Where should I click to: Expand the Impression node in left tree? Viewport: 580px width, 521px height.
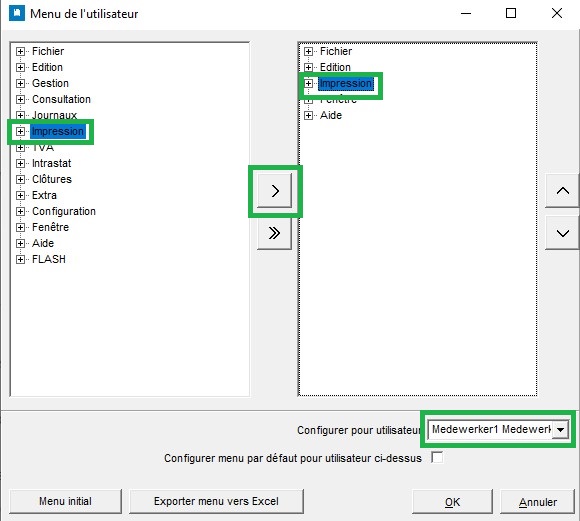click(x=20, y=131)
